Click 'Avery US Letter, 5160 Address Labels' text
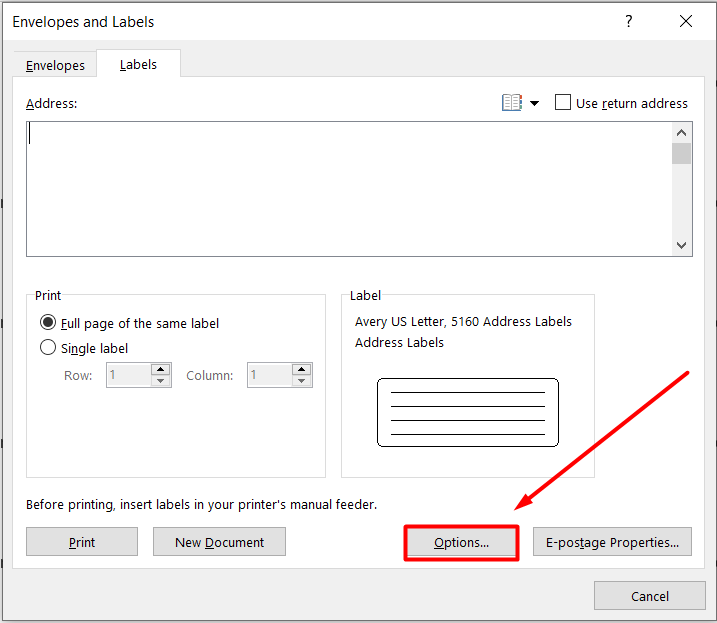This screenshot has height=623, width=717. point(463,322)
